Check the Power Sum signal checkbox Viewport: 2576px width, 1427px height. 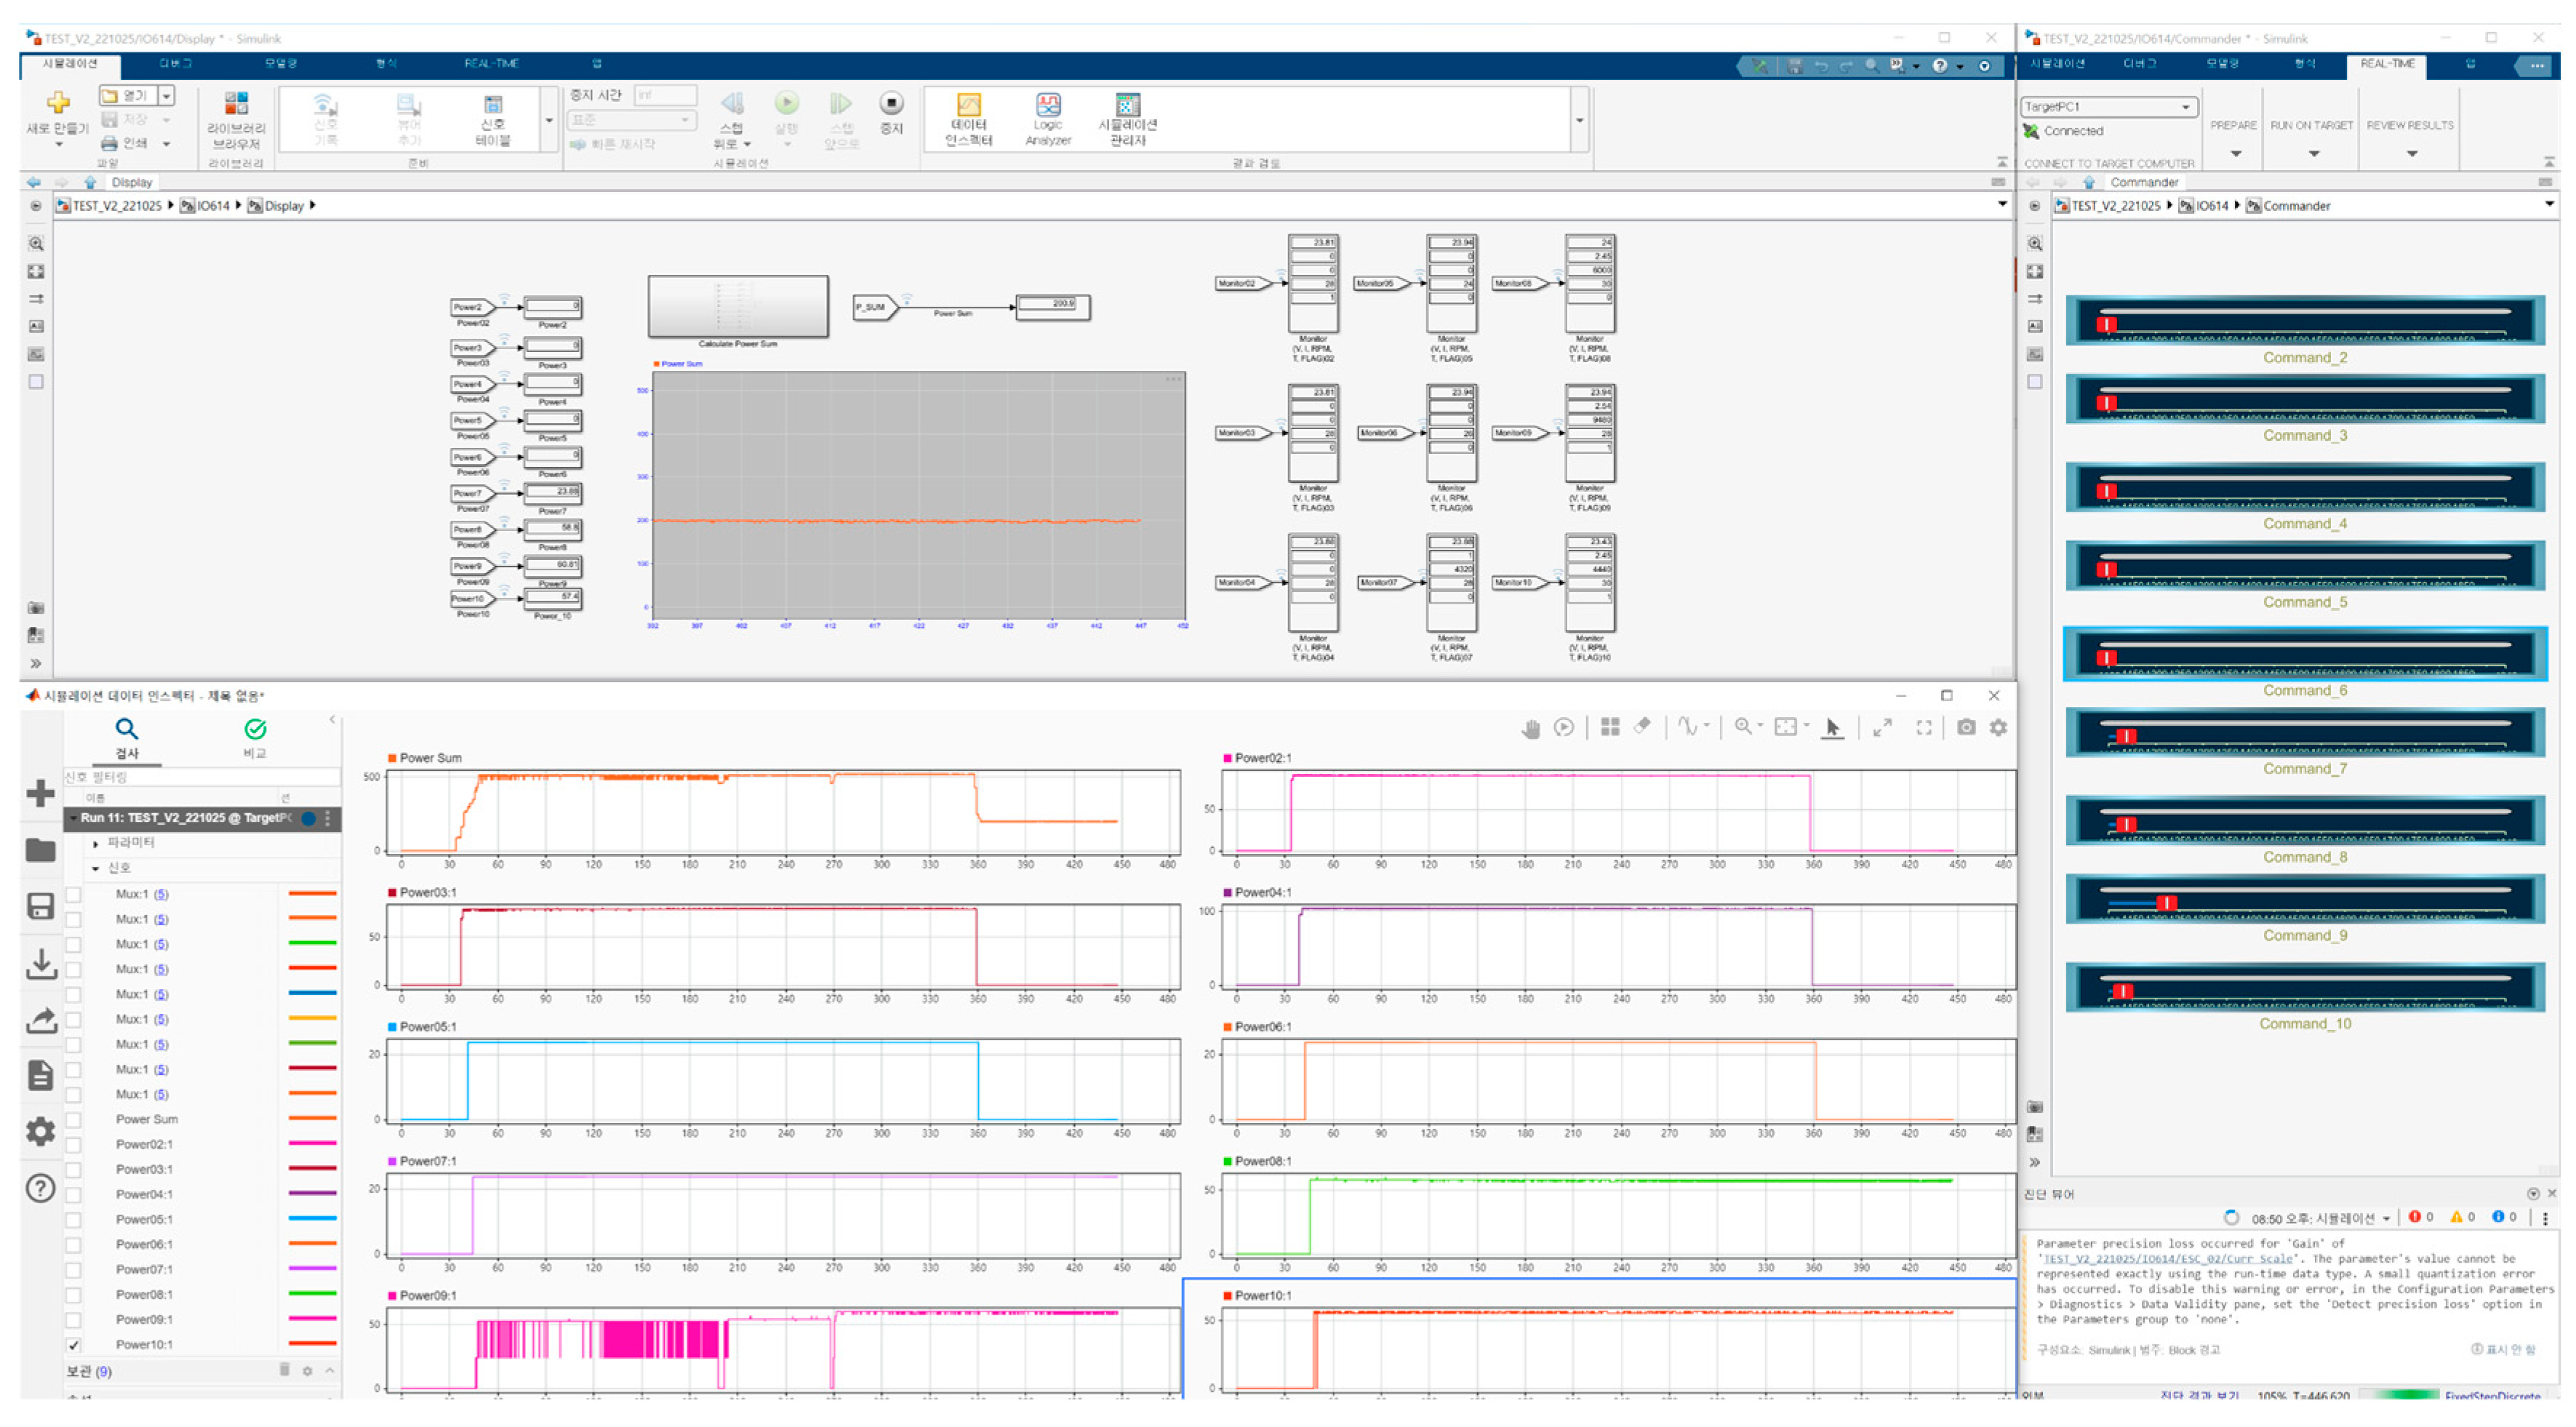[74, 1120]
